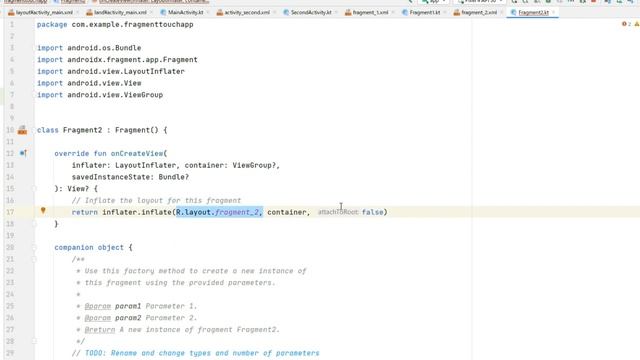Click the 'false' argument on line 17

(x=373, y=212)
